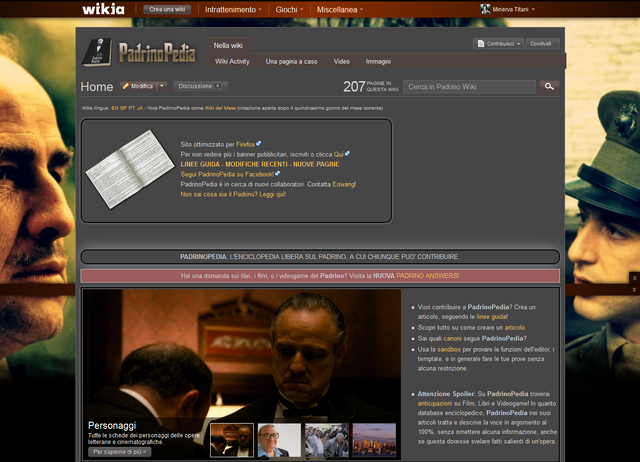
Task: Open the sandbox link
Action: (449, 349)
